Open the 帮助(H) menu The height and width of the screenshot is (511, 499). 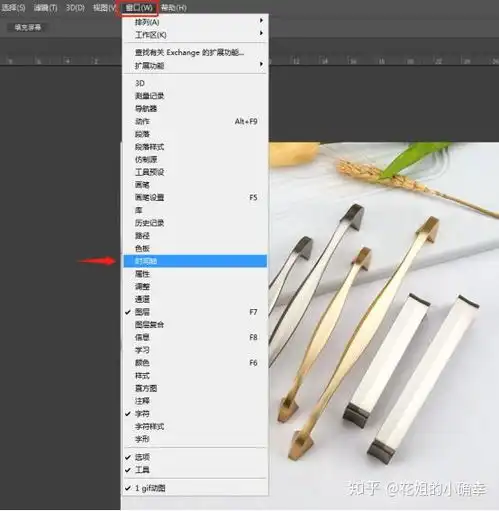174,8
